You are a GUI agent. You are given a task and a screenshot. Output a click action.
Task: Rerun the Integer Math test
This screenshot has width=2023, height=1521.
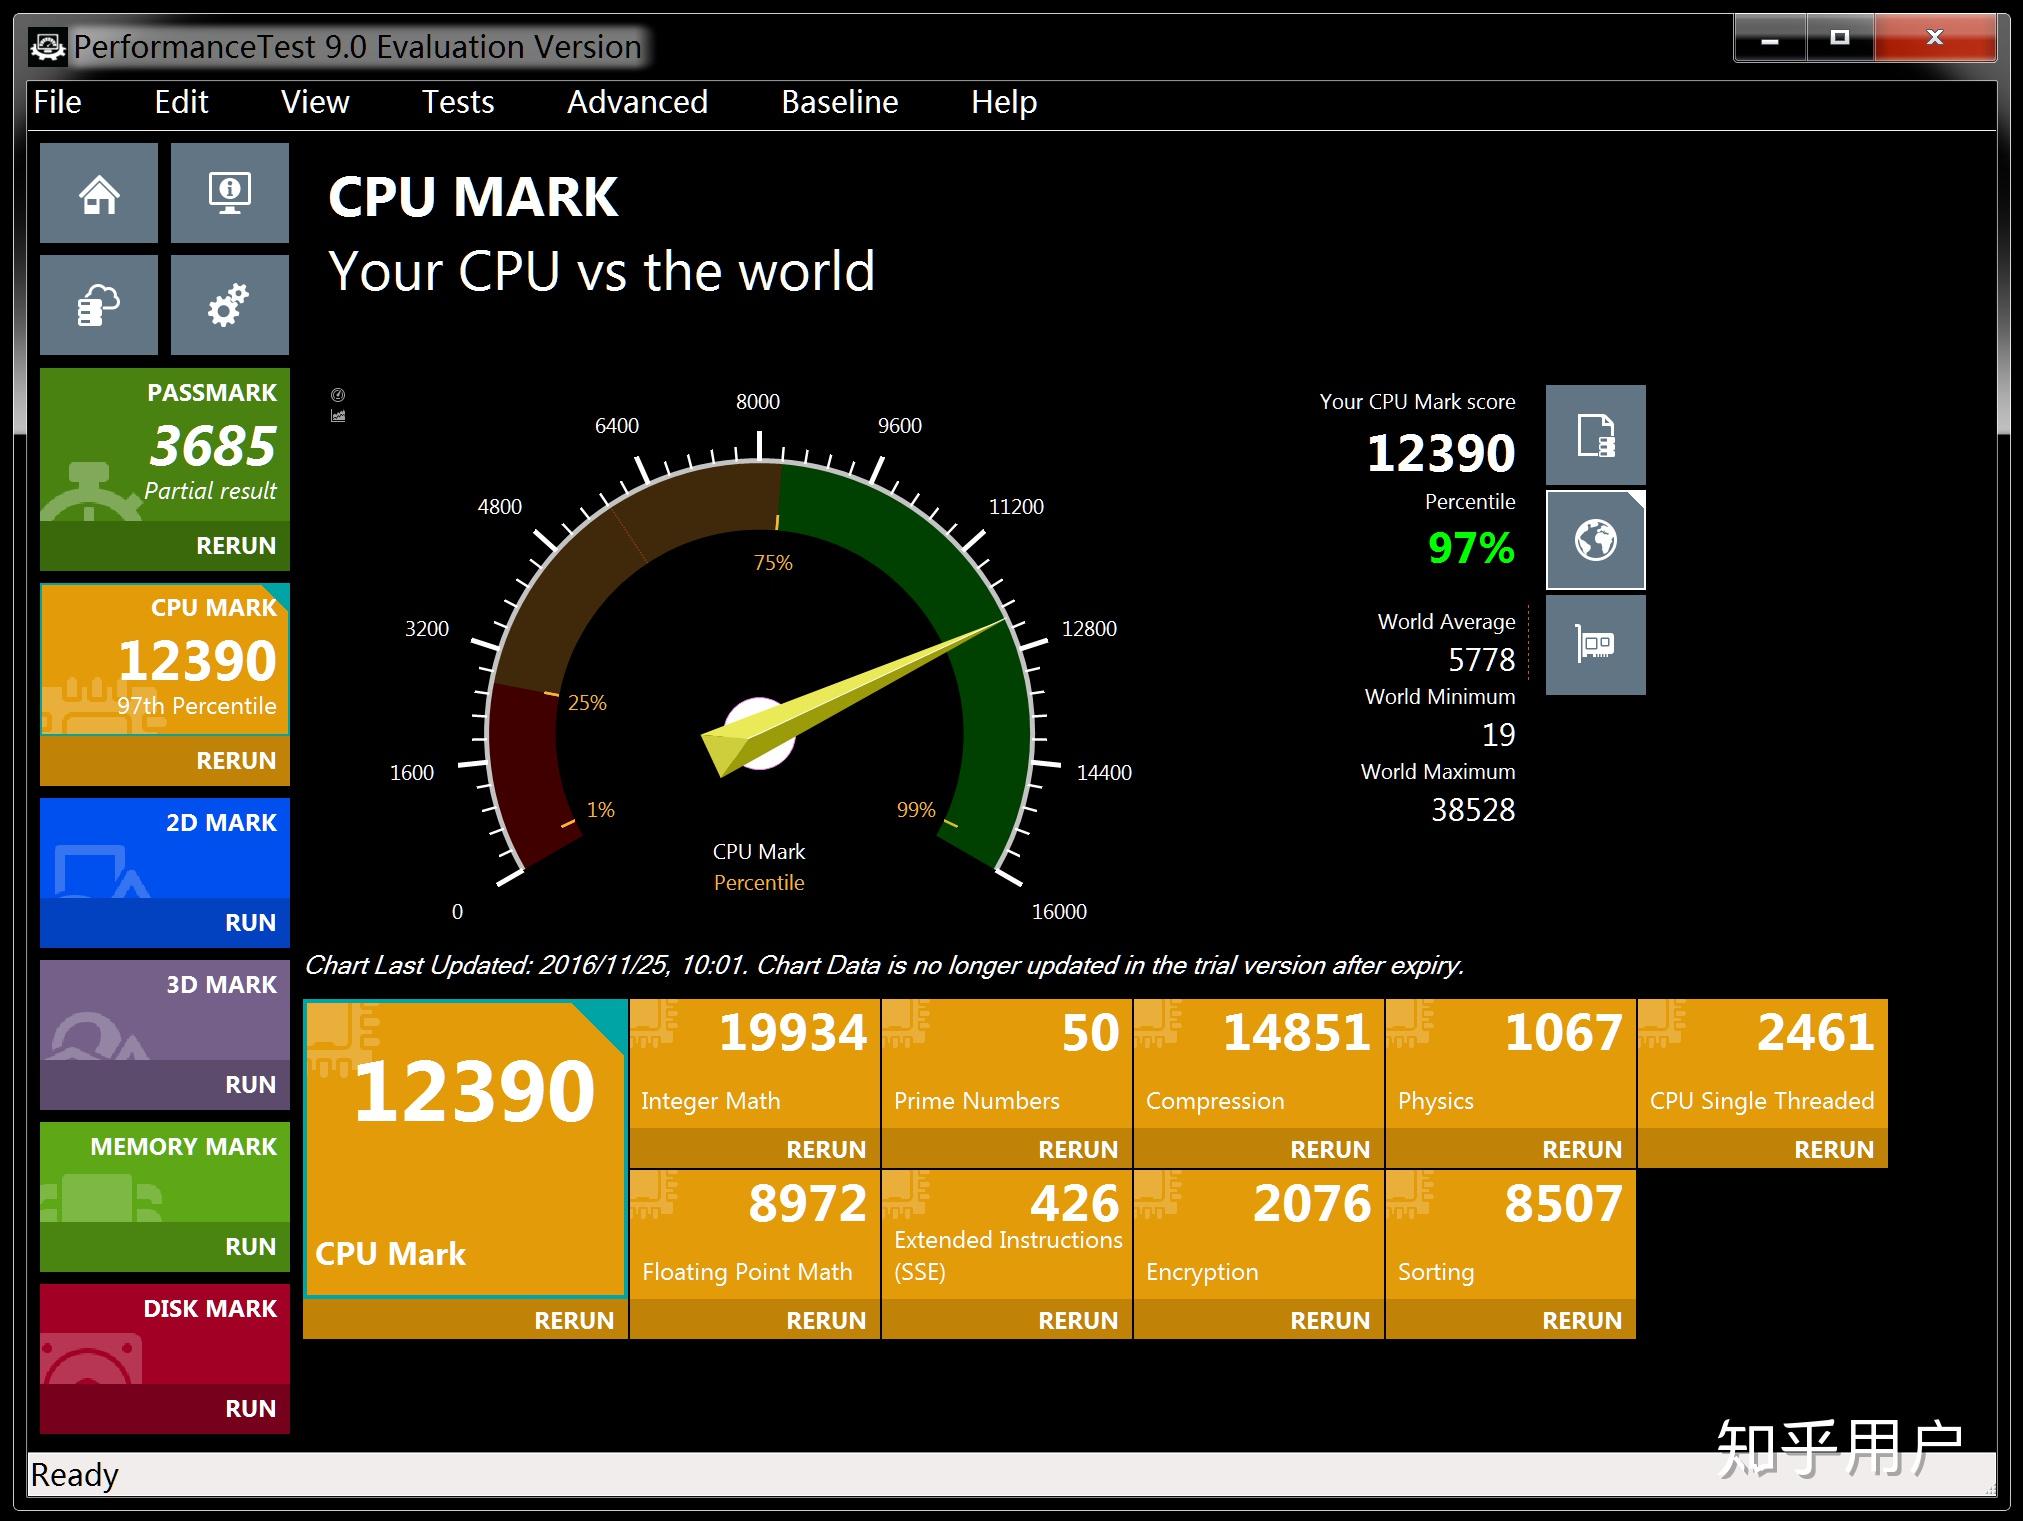[825, 1149]
